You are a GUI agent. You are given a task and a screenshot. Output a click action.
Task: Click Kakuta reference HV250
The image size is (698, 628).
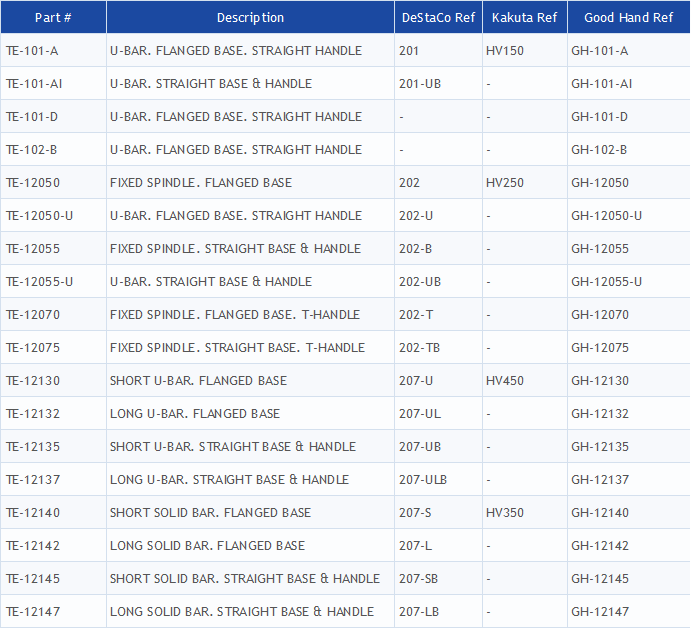505,182
